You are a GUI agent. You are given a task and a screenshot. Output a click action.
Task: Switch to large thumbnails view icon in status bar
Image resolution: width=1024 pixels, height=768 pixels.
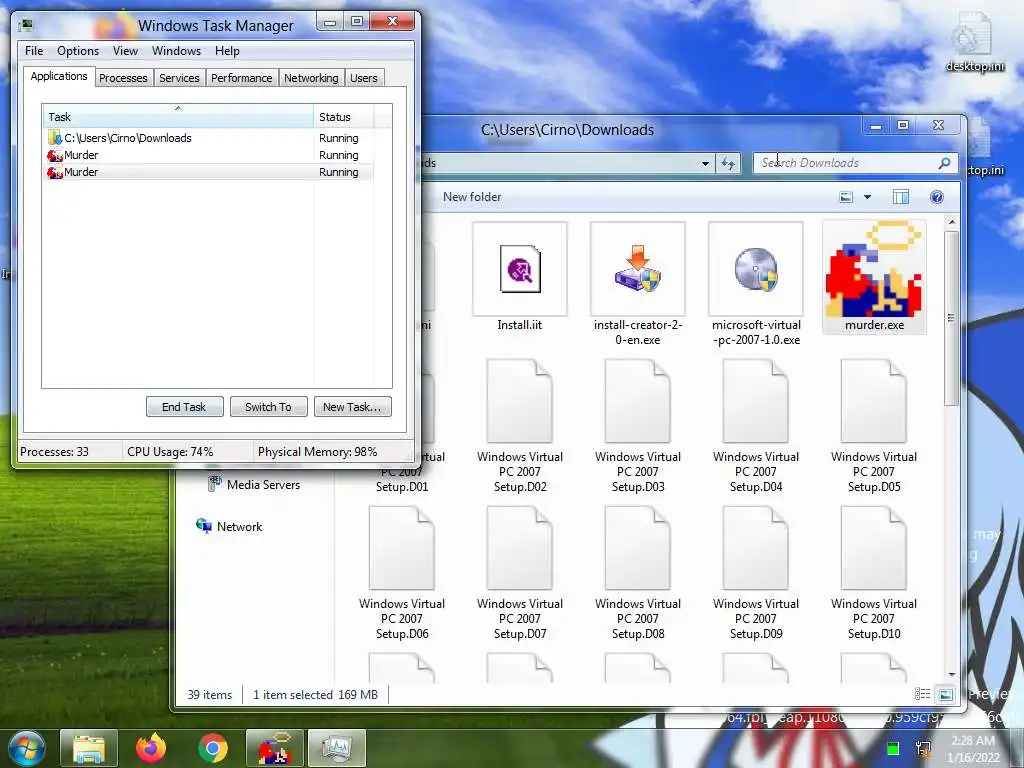(945, 694)
